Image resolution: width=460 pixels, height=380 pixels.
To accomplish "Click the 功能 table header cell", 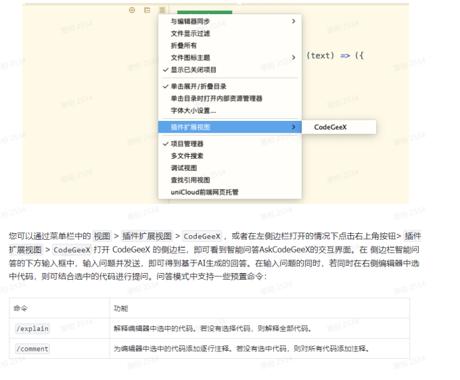I will tap(259, 308).
